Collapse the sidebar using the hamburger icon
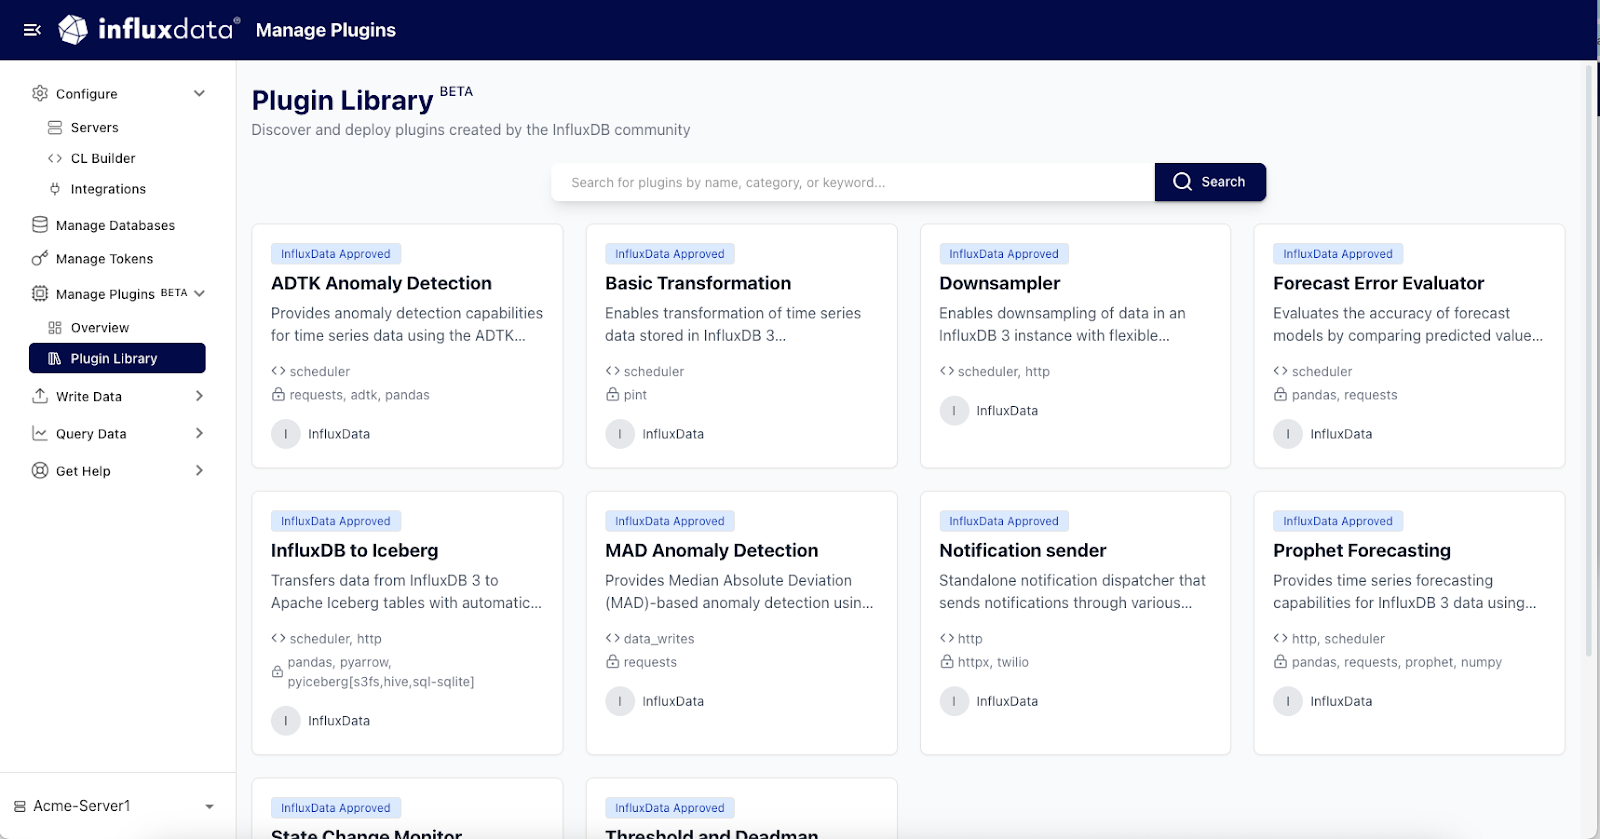The width and height of the screenshot is (1600, 839). coord(32,30)
